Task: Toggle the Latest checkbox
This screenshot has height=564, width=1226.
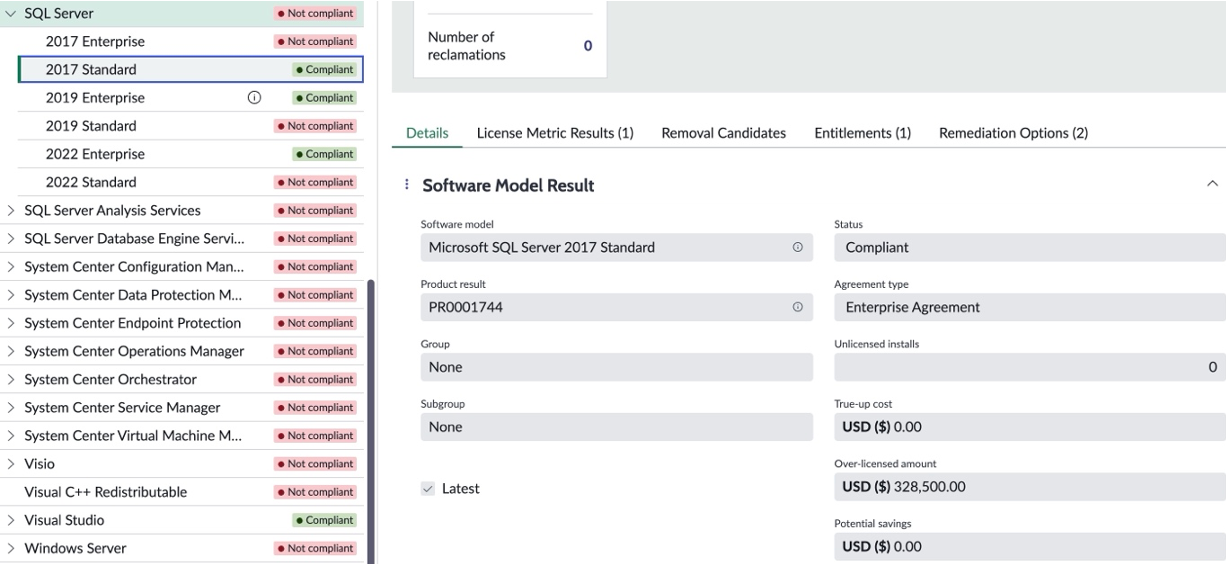Action: click(428, 489)
